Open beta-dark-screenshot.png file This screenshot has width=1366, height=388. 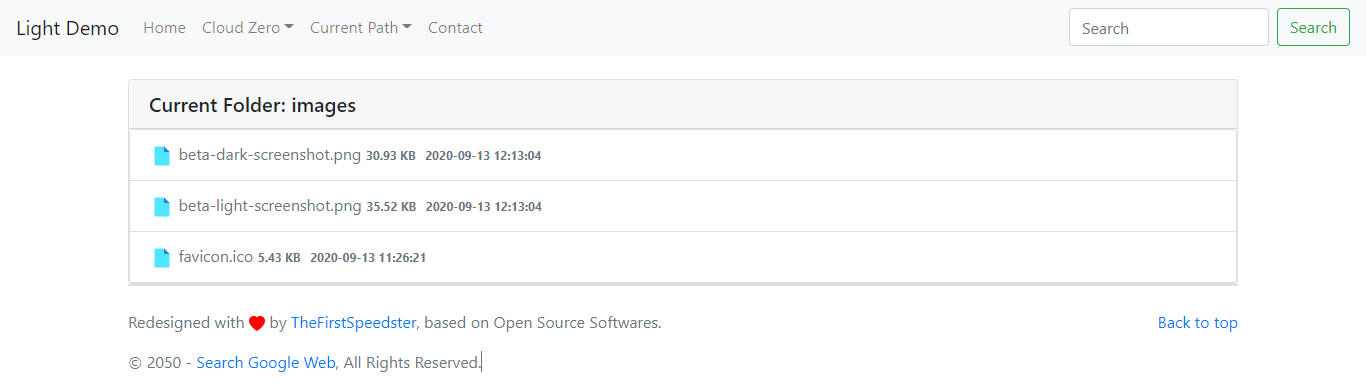pos(270,155)
